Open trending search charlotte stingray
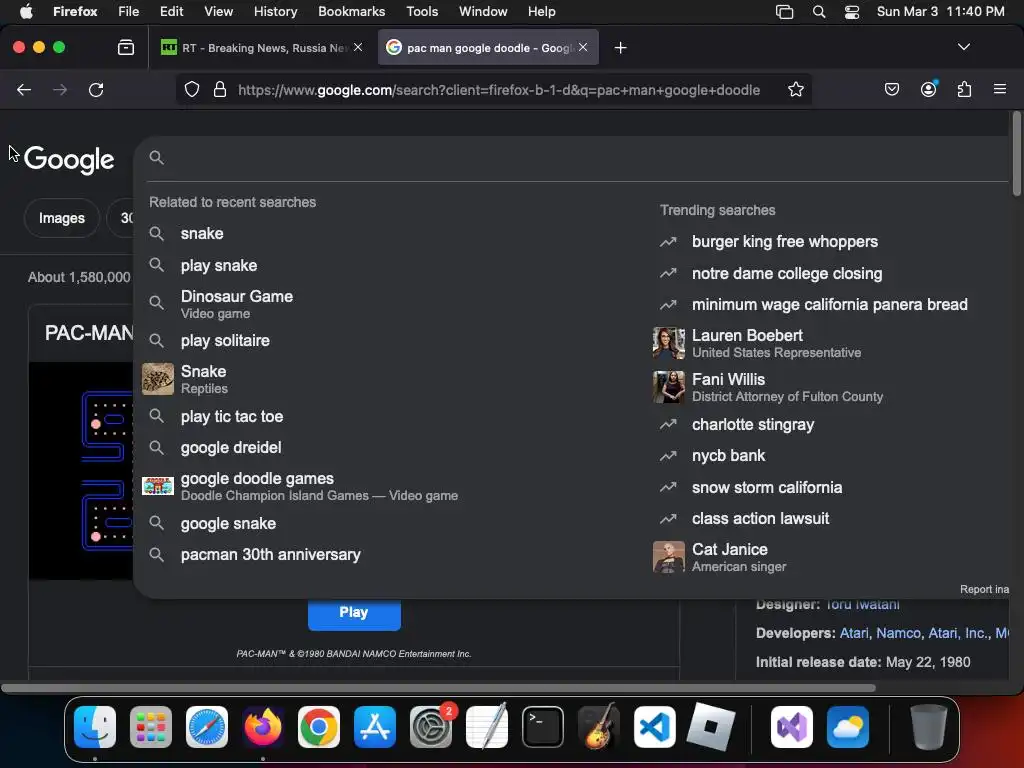Viewport: 1024px width, 768px height. [752, 424]
